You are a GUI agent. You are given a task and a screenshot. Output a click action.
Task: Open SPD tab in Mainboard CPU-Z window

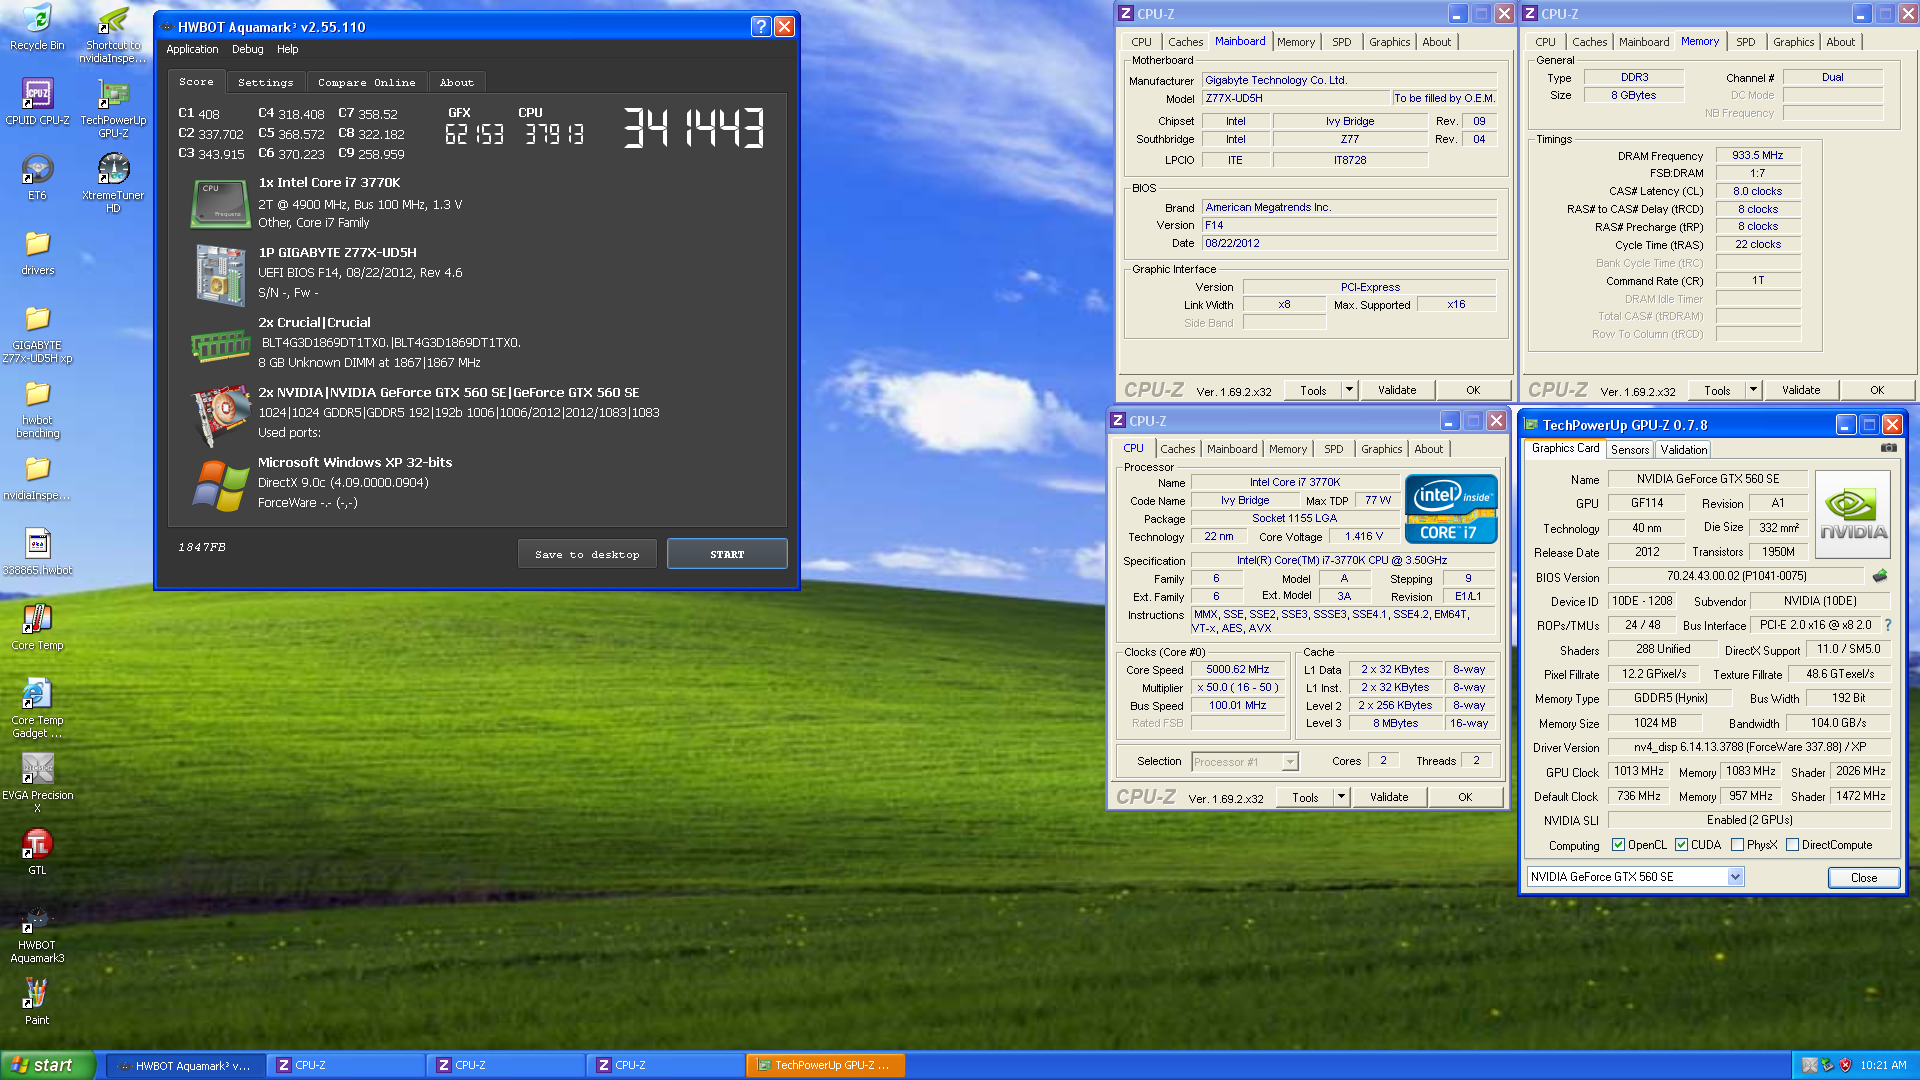[x=1341, y=42]
